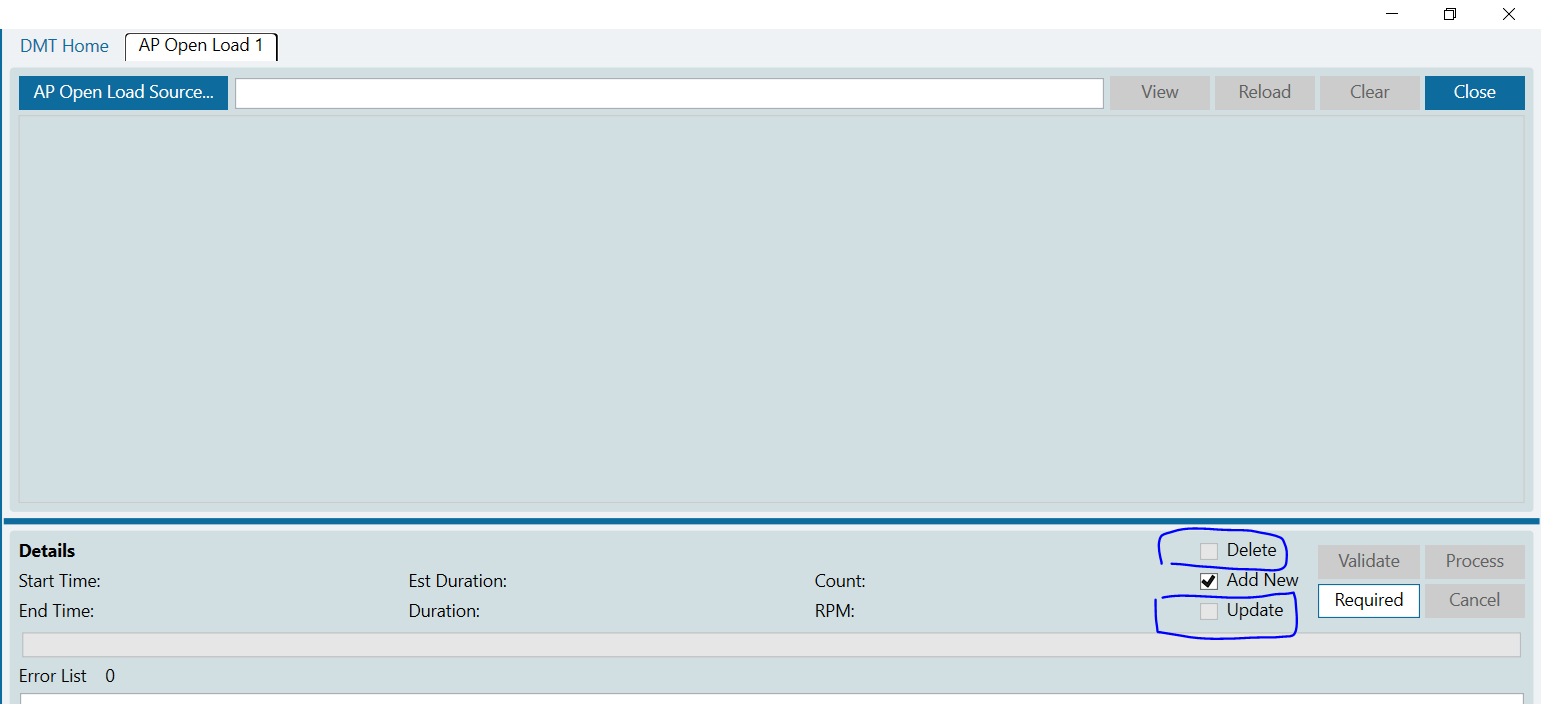Image resolution: width=1541 pixels, height=704 pixels.
Task: Click the AP Open Load Source button
Action: click(x=123, y=92)
